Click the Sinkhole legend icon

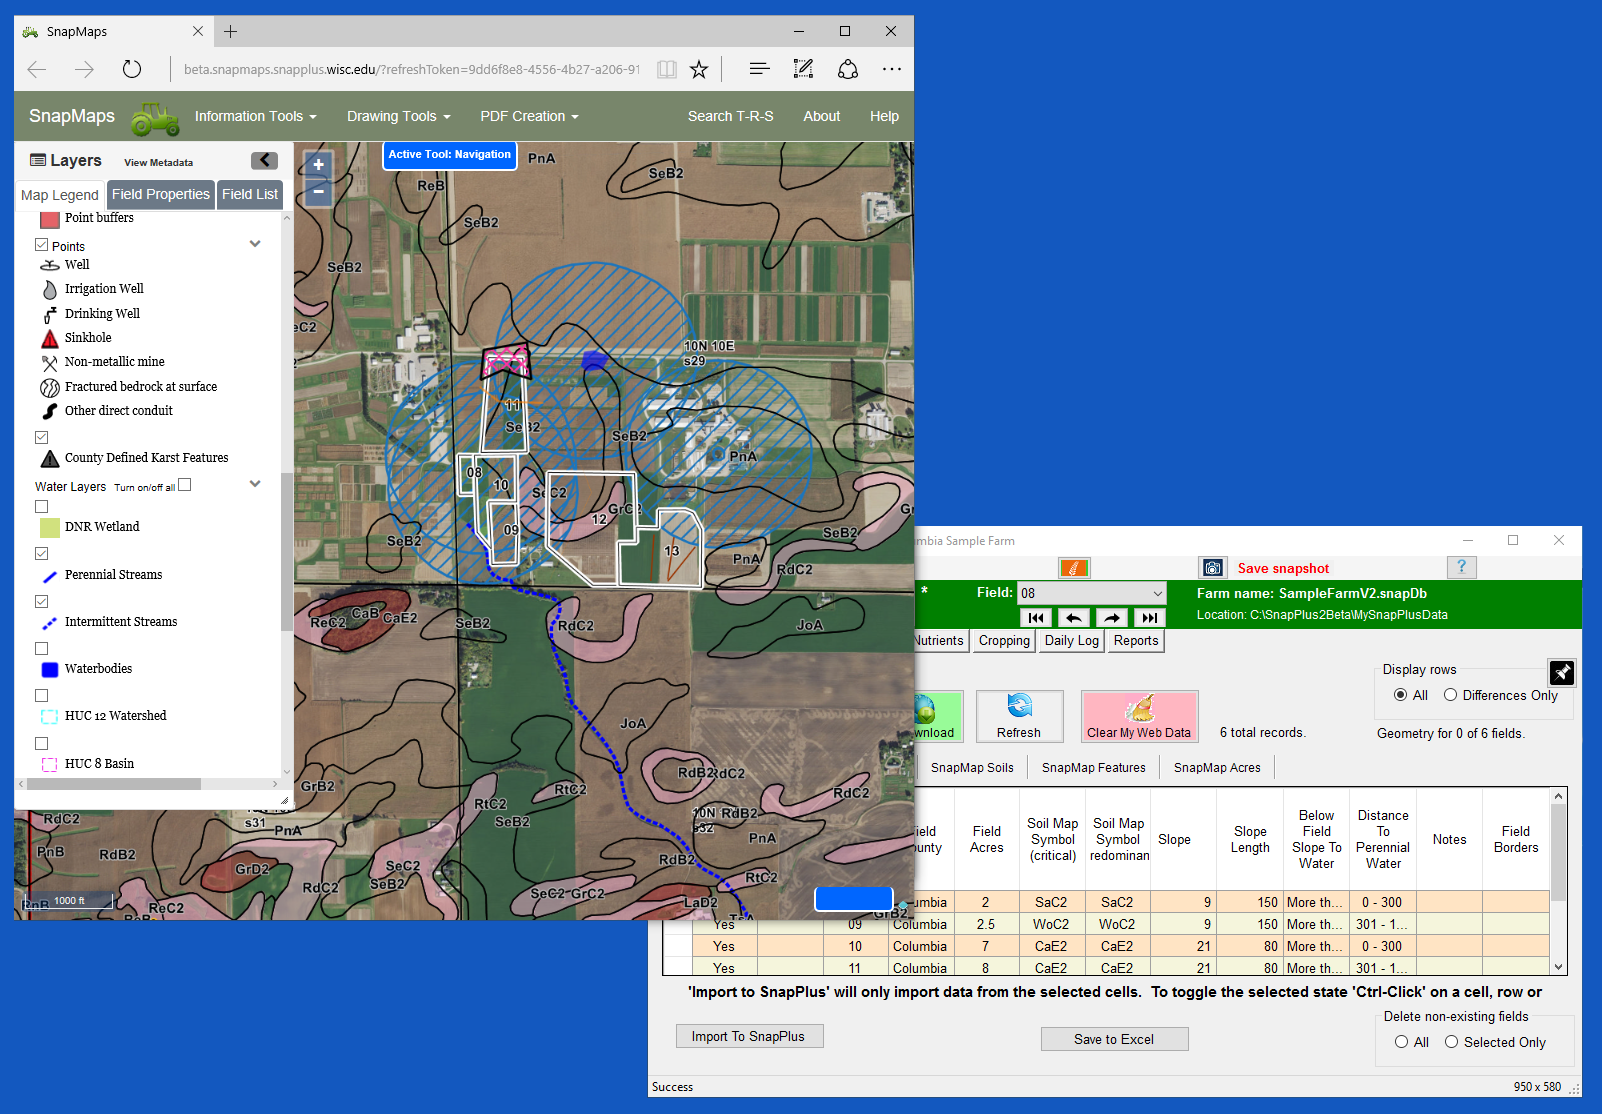(49, 338)
